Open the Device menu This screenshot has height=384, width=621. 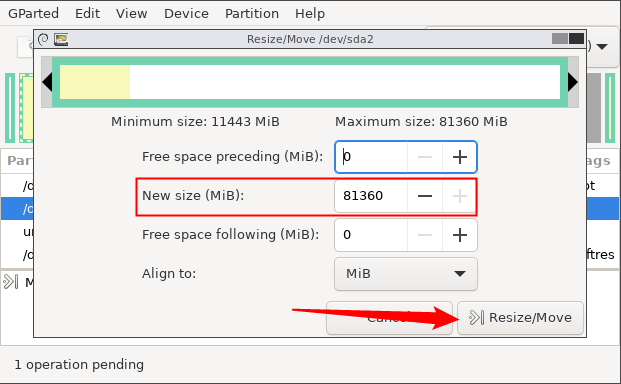[186, 13]
